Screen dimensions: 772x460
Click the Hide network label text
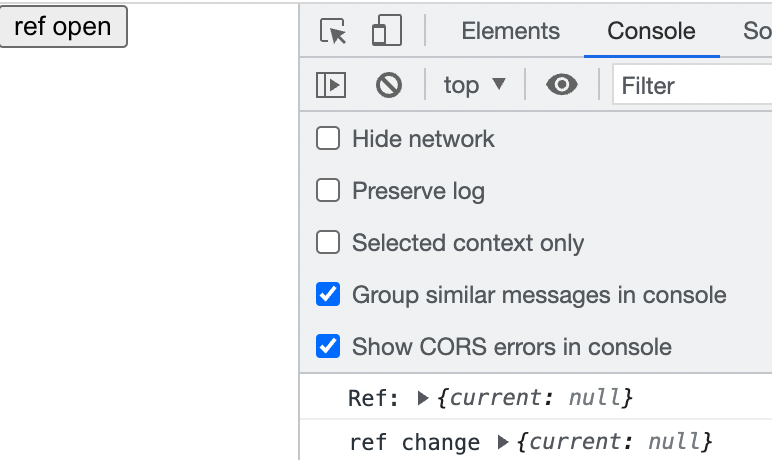click(x=423, y=139)
